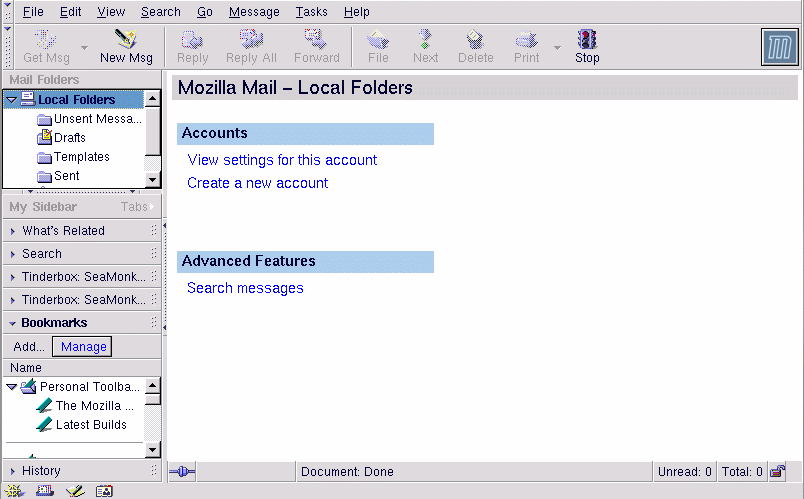This screenshot has height=499, width=804.
Task: Expand the What's Related sidebar panel
Action: pyautogui.click(x=63, y=231)
